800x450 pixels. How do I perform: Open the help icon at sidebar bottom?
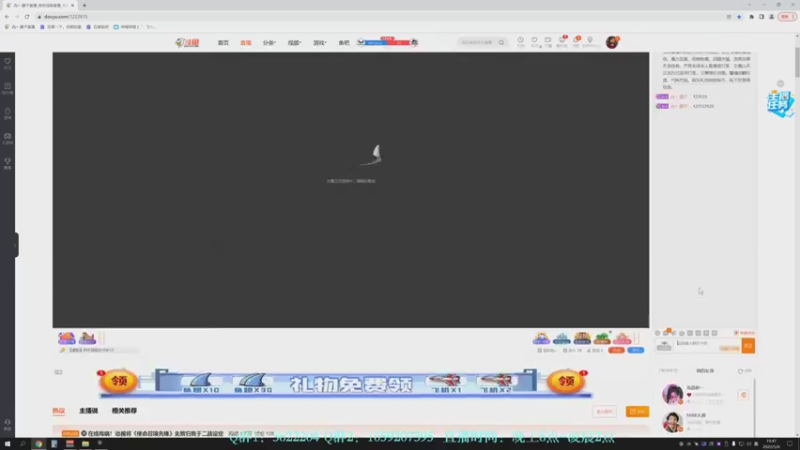pyautogui.click(x=7, y=424)
